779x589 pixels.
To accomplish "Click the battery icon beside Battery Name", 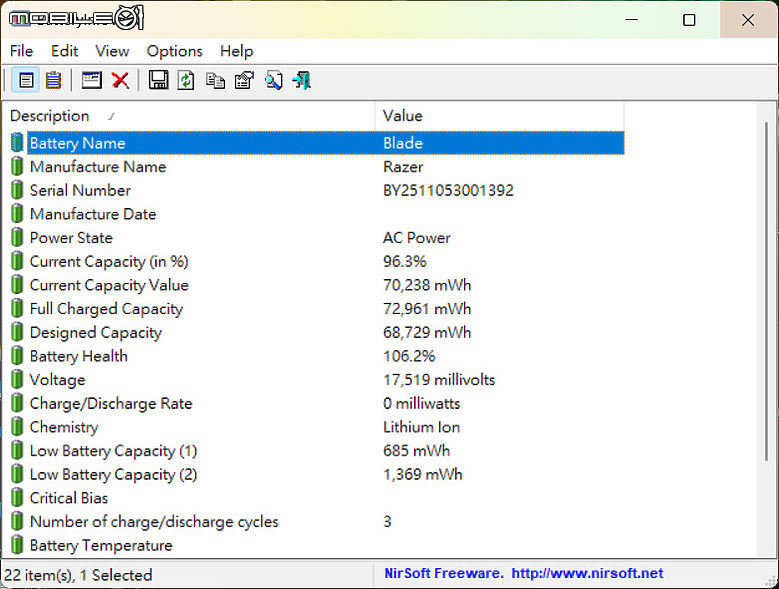I will (17, 143).
